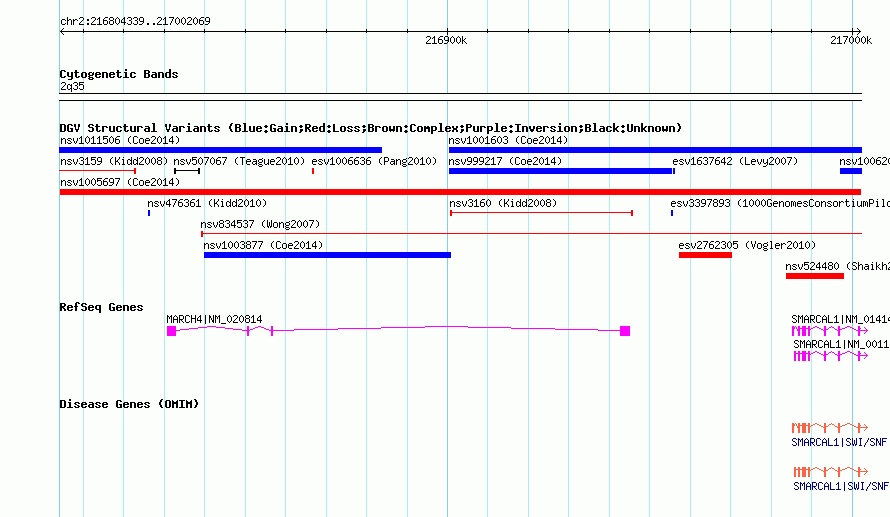
Task: Click the blue nsv1011506 gain variant bar
Action: click(221, 150)
